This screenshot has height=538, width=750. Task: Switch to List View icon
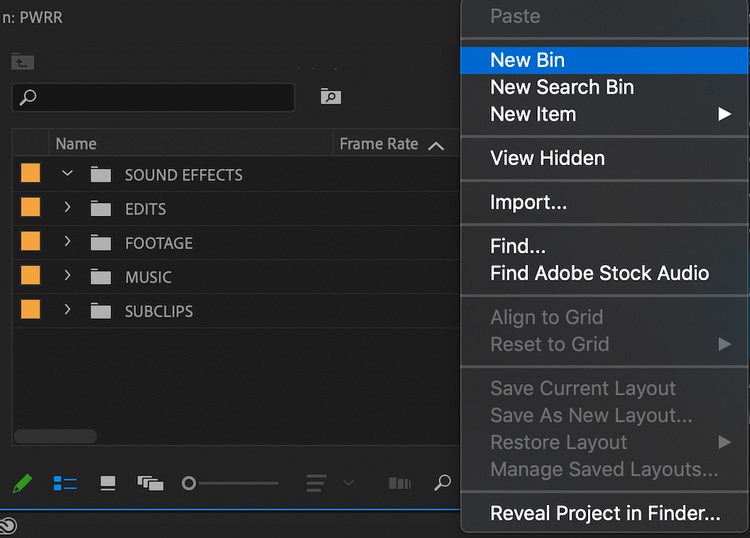click(x=65, y=483)
